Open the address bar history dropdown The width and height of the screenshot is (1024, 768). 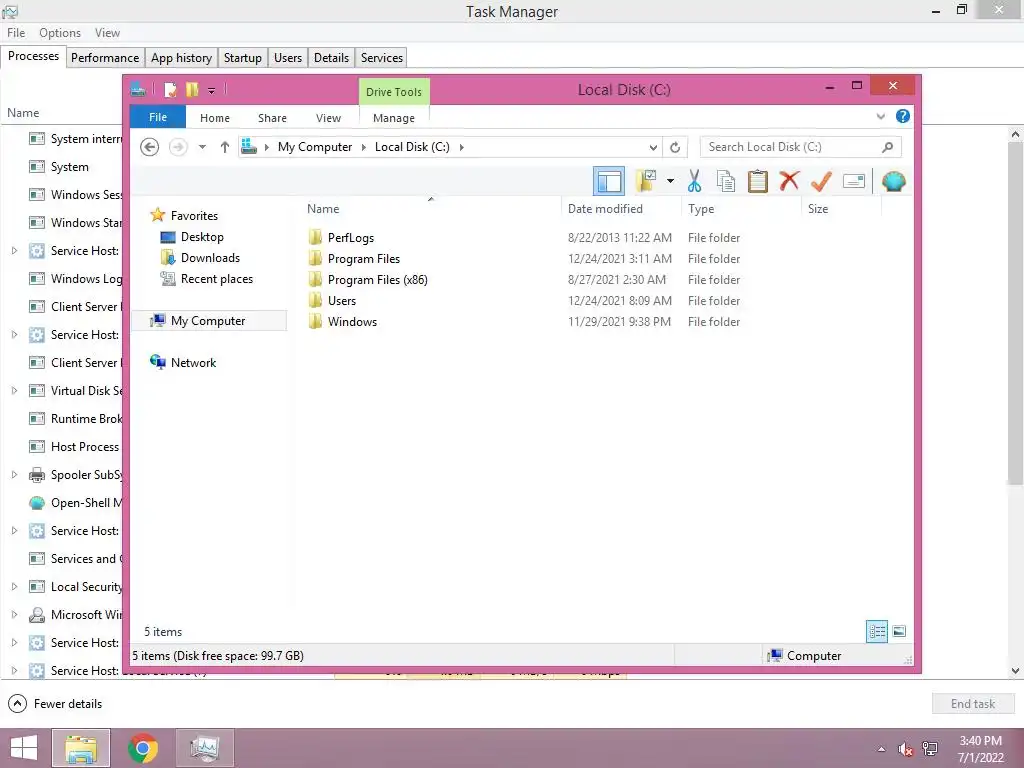(652, 148)
